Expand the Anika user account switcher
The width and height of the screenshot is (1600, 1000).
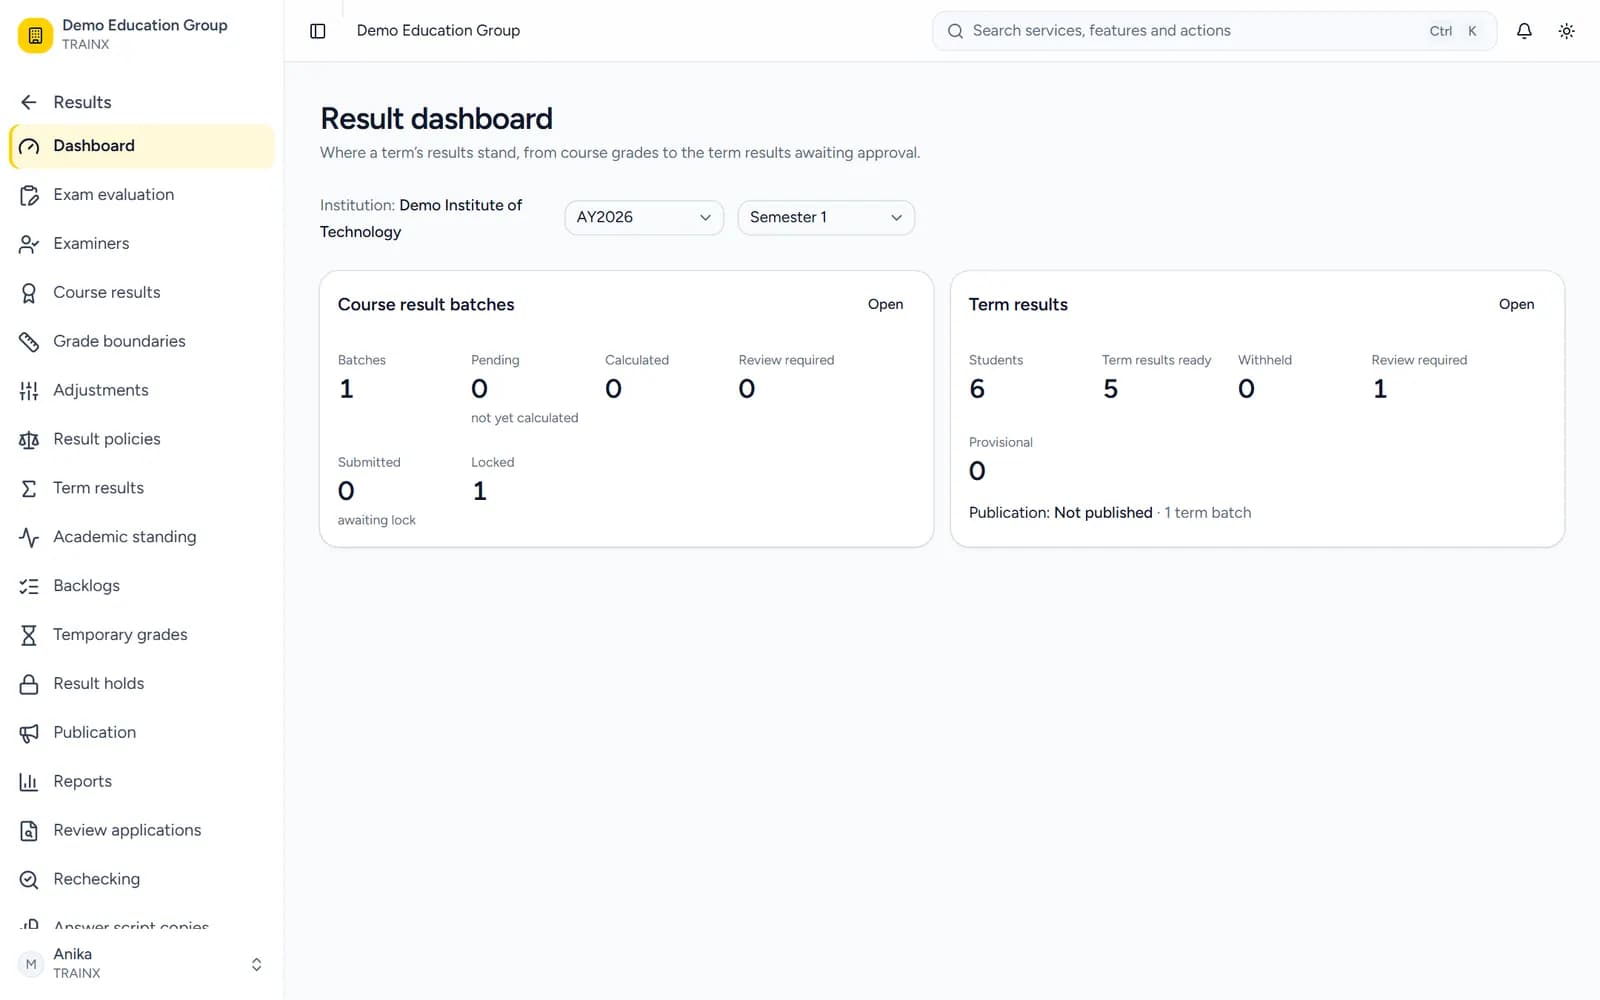tap(256, 964)
